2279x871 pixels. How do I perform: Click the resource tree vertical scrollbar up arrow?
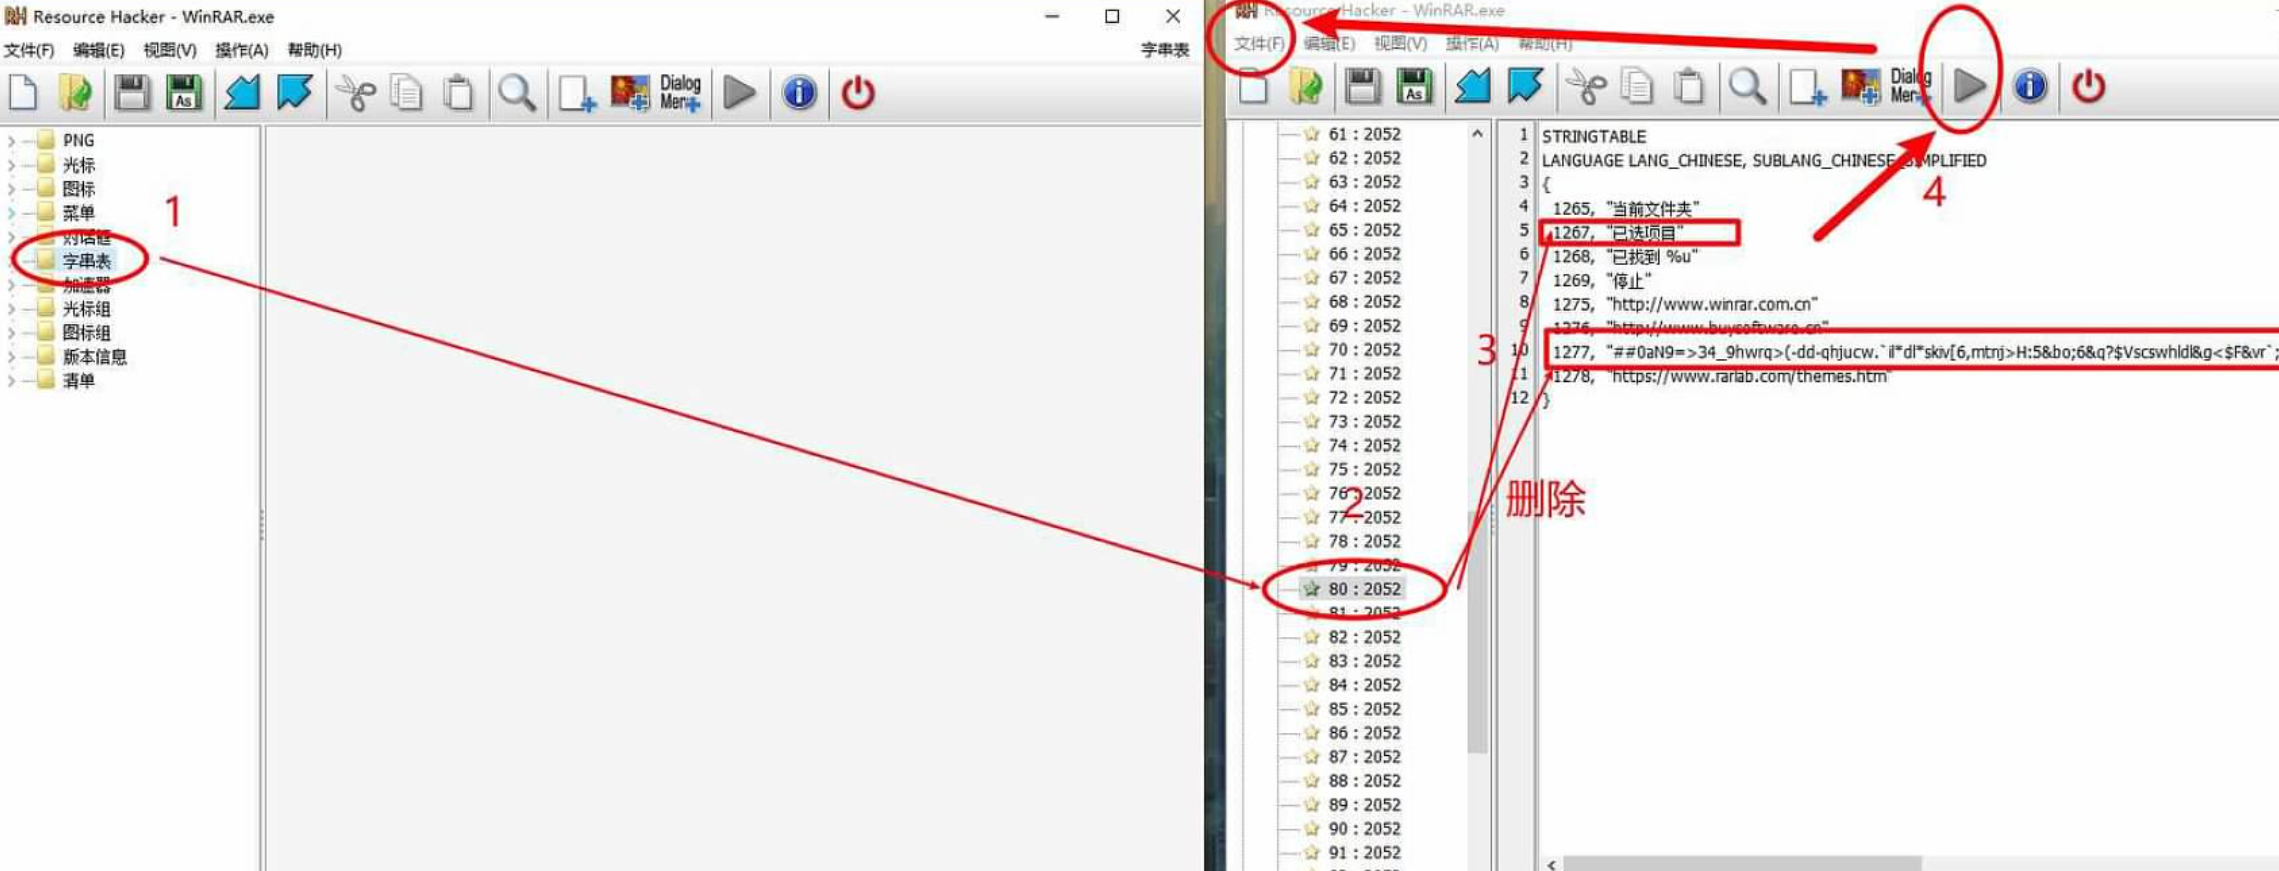(1477, 134)
